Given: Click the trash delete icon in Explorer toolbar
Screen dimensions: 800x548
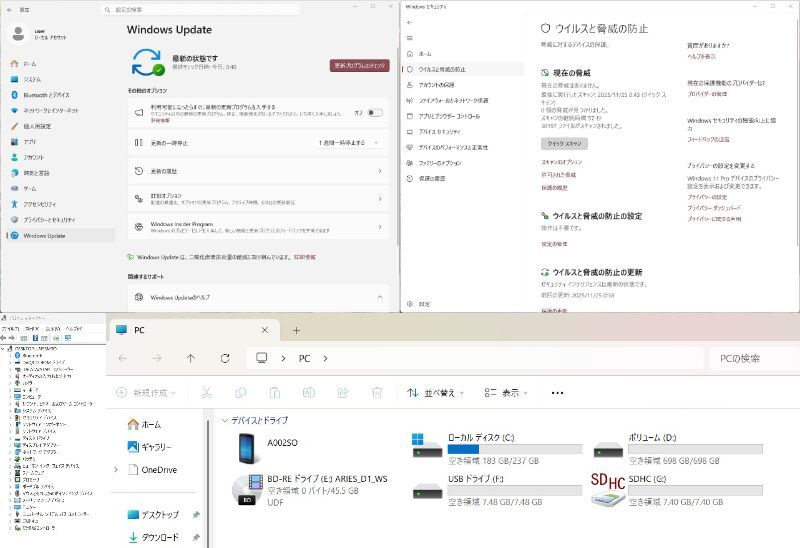Looking at the screenshot, I should tap(377, 392).
